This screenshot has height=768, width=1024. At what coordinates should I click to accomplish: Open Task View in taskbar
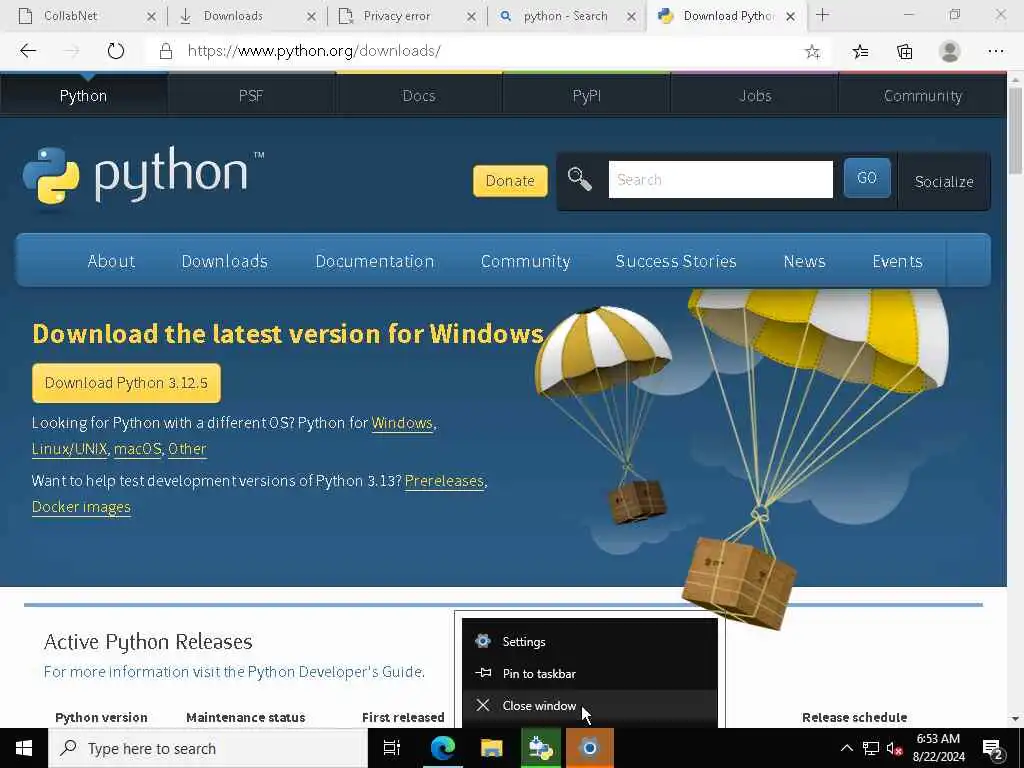tap(391, 748)
